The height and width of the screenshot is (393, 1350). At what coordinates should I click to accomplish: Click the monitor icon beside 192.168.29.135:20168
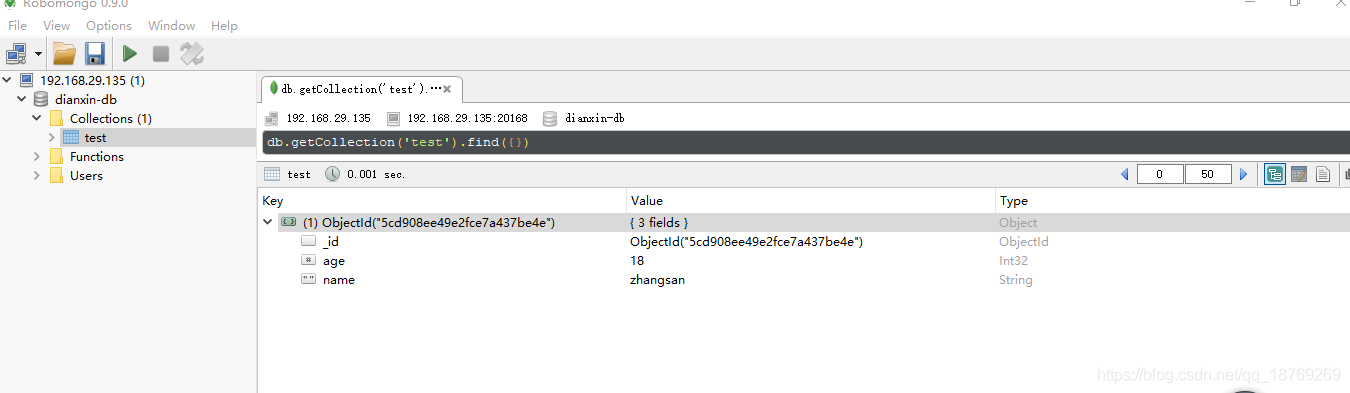point(394,118)
